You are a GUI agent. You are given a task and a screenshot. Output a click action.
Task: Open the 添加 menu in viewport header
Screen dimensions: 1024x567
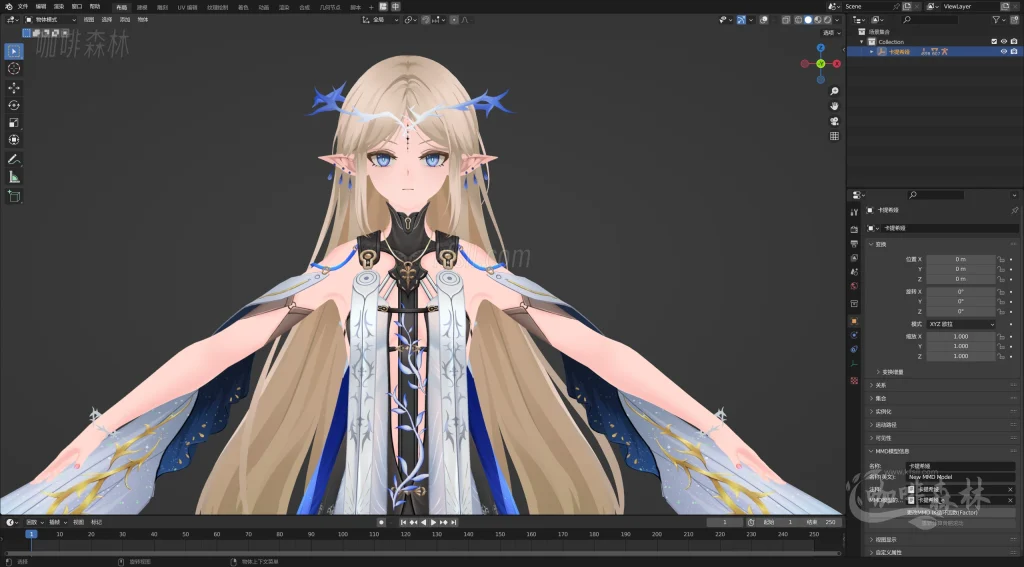(x=125, y=20)
